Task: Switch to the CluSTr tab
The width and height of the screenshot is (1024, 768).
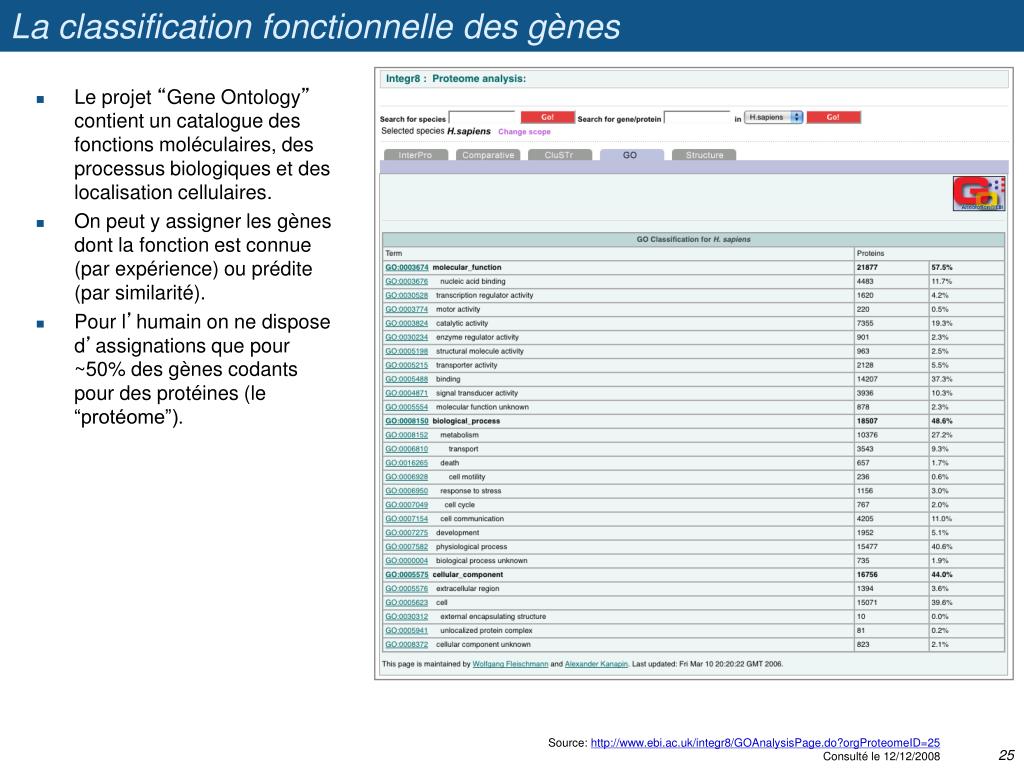Action: 559,155
